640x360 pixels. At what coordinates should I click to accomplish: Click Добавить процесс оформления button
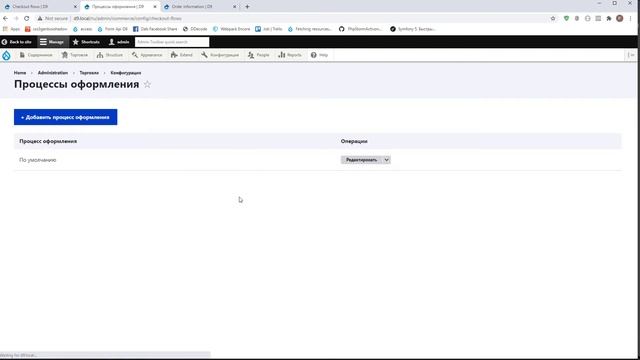(65, 117)
